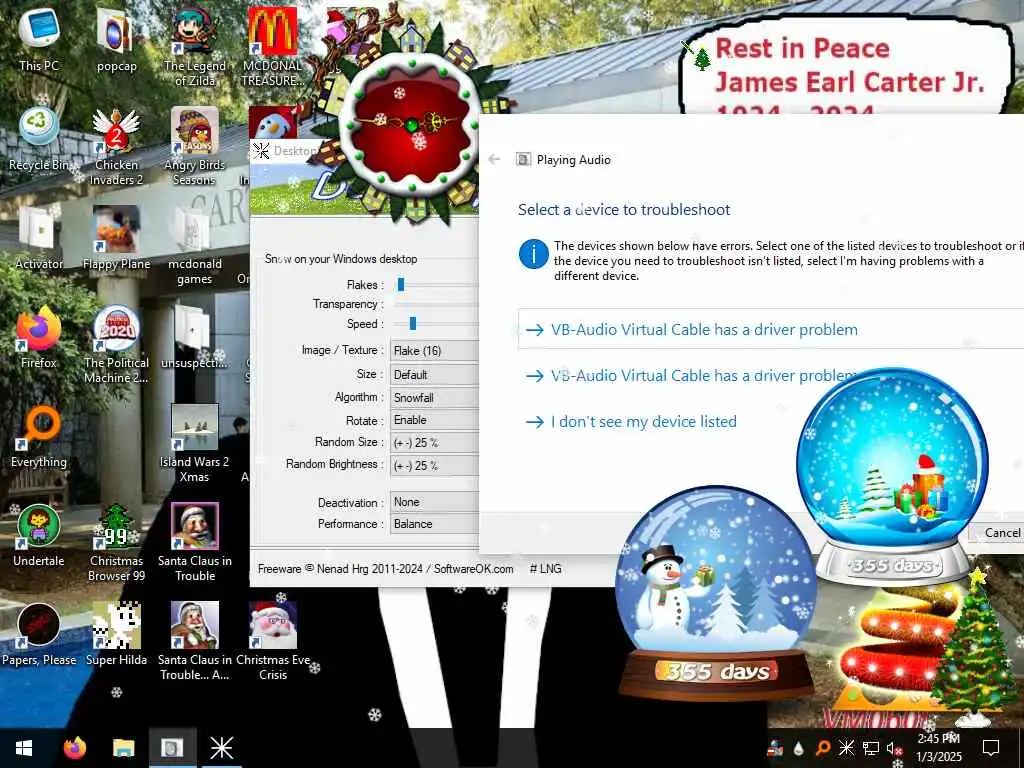Image resolution: width=1024 pixels, height=768 pixels.
Task: Adjust the Flakes slider handle
Action: 401,285
